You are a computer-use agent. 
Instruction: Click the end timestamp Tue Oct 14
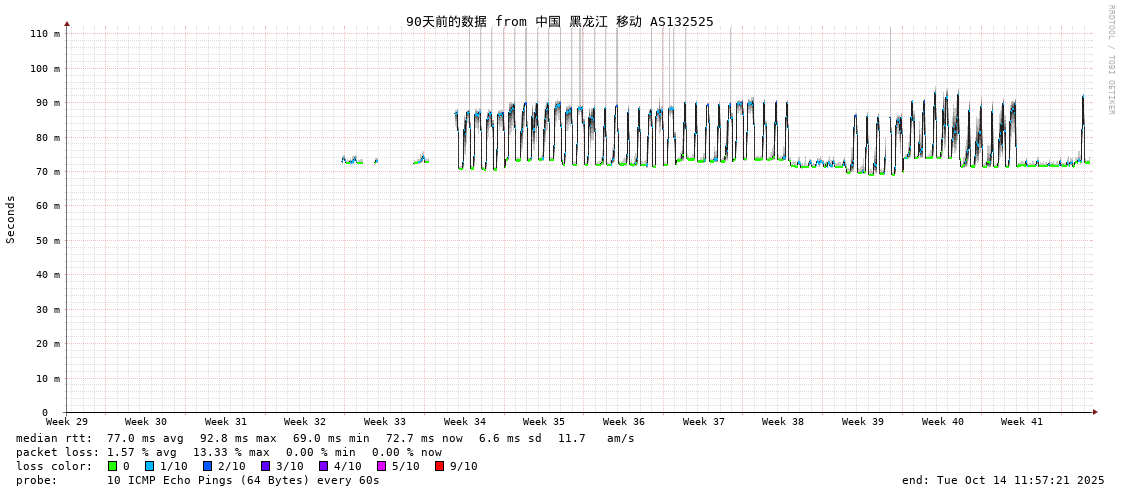[1003, 480]
